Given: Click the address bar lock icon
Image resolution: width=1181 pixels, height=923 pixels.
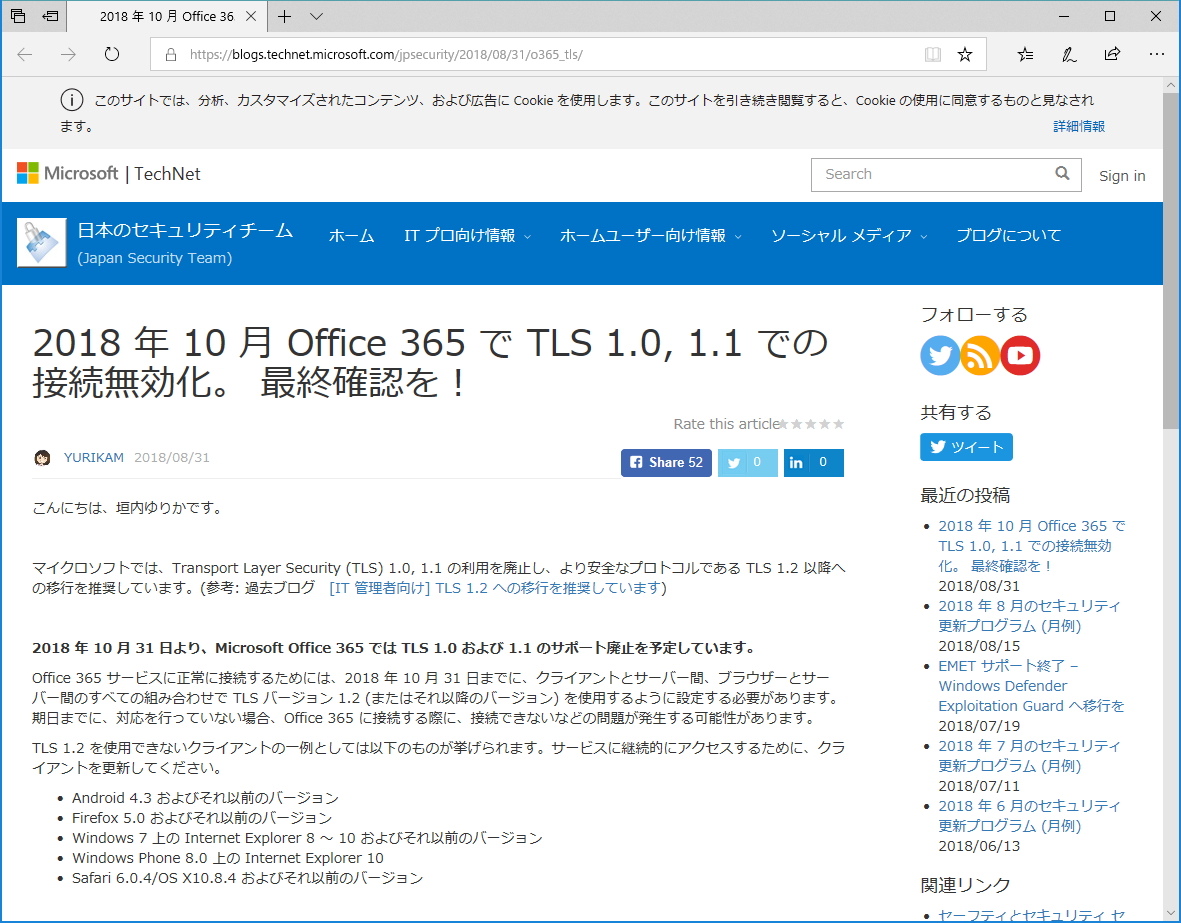Looking at the screenshot, I should pyautogui.click(x=171, y=54).
